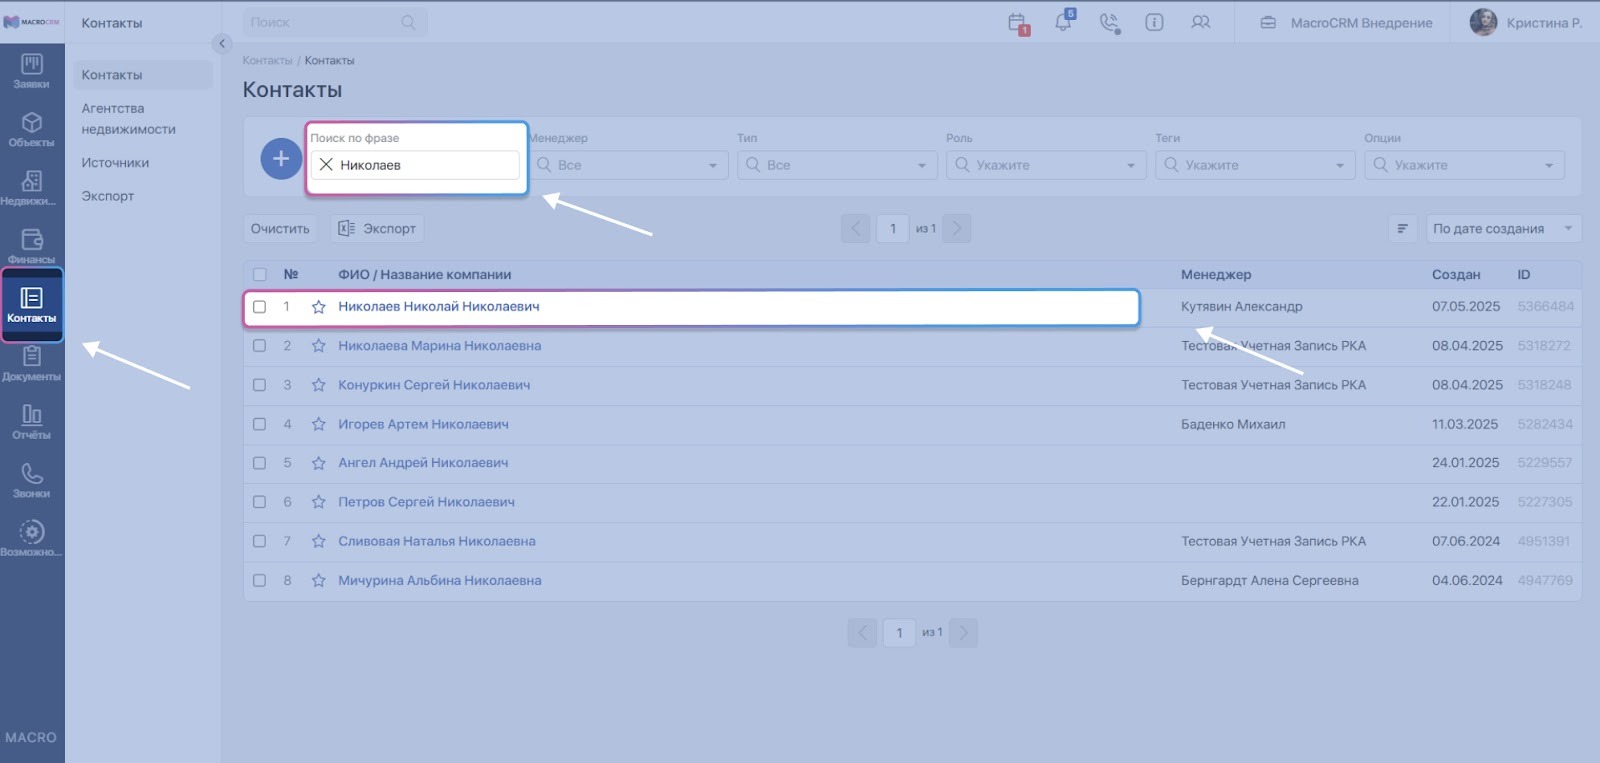
Task: Open the Звонки sidebar section
Action: click(x=32, y=480)
